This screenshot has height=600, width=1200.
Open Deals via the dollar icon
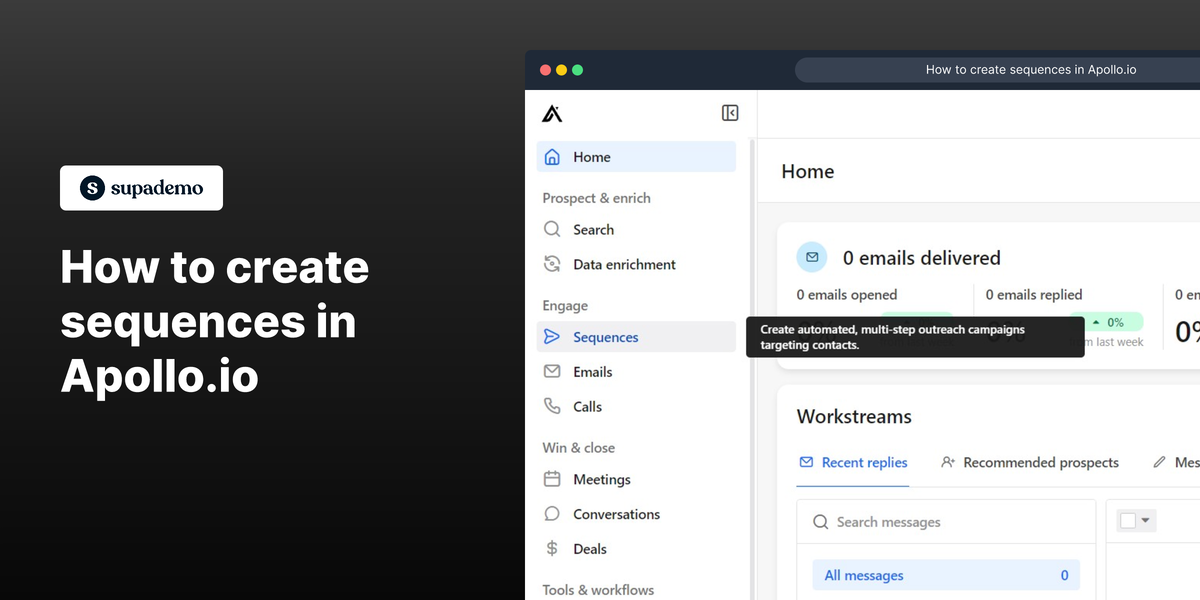[x=552, y=548]
